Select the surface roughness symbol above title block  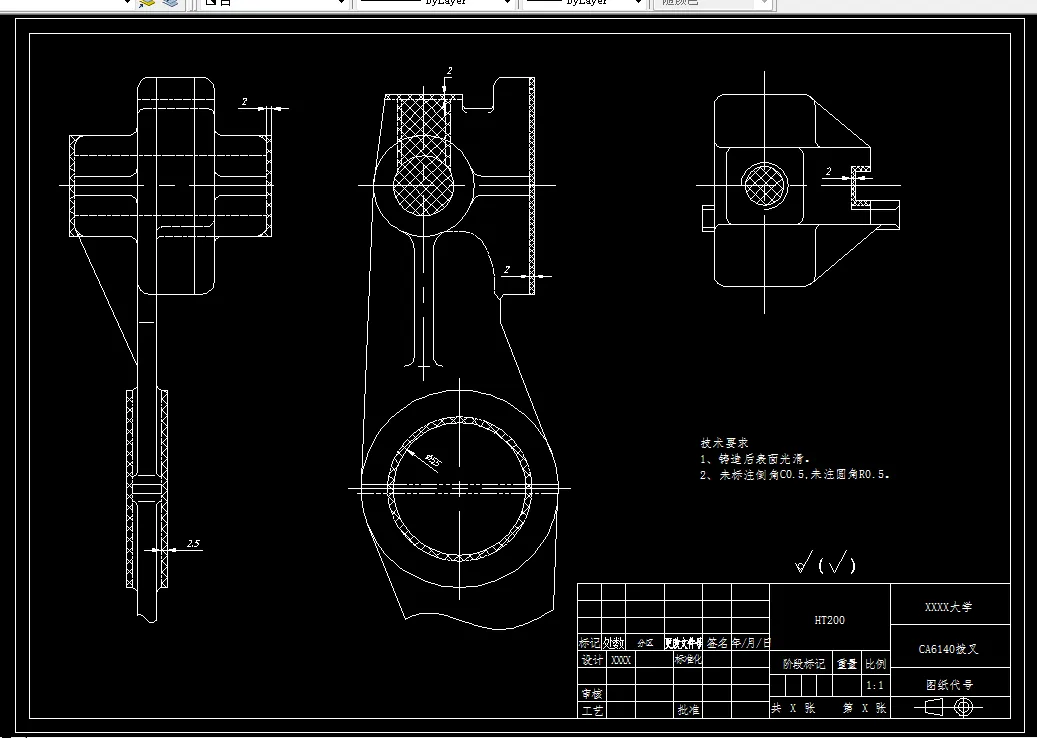(x=825, y=563)
